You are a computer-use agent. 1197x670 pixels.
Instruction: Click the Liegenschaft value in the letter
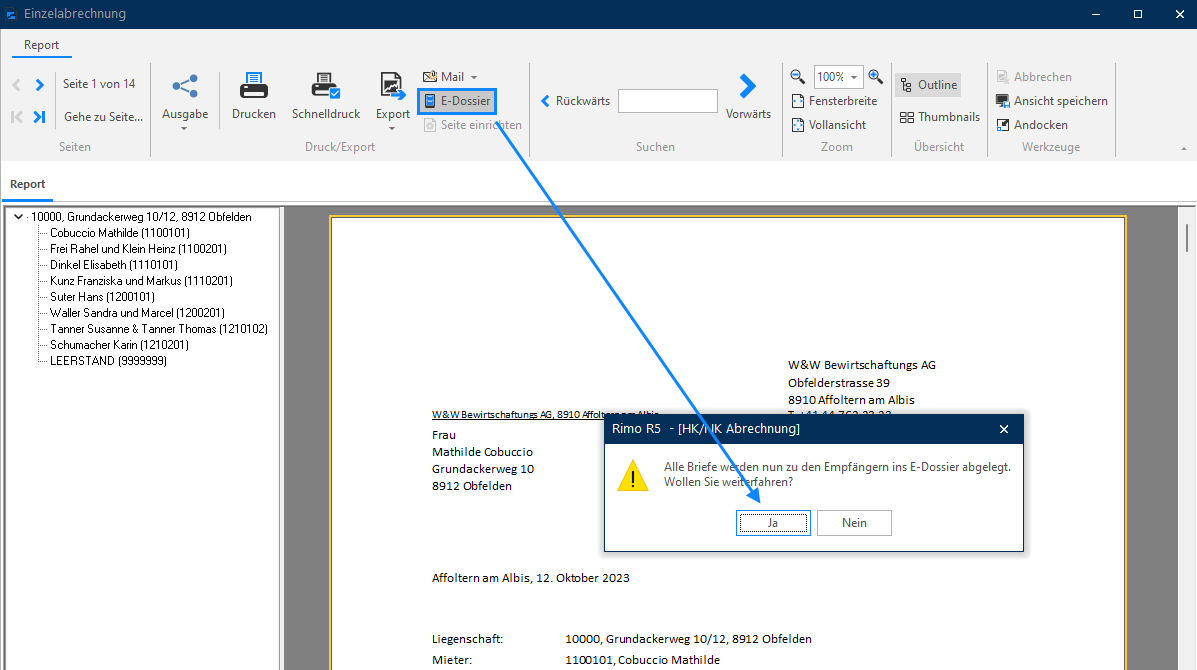point(688,639)
